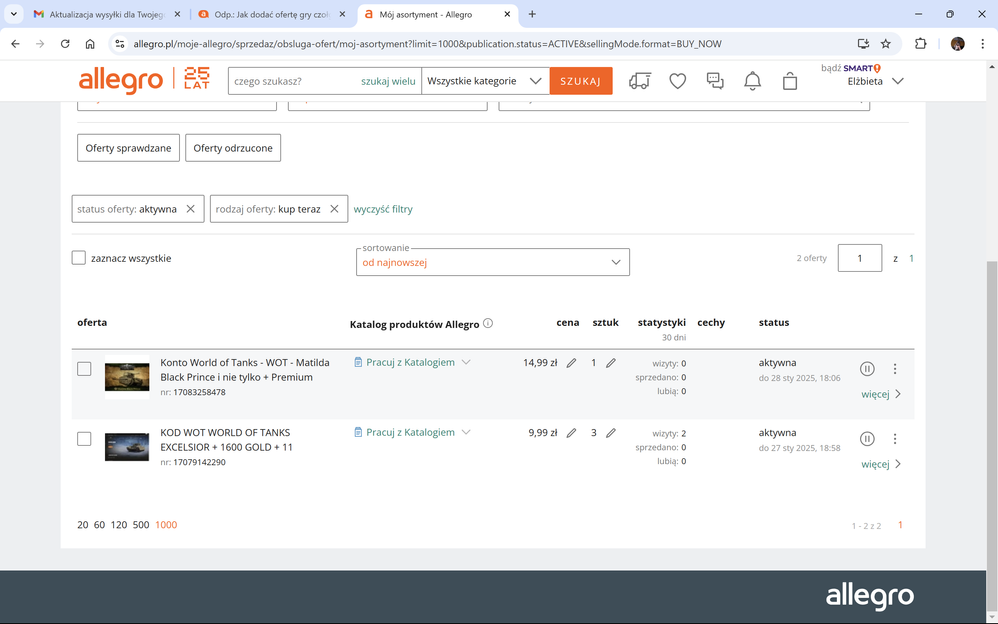The height and width of the screenshot is (624, 998).
Task: Open Chrome profile avatar
Action: tap(957, 44)
